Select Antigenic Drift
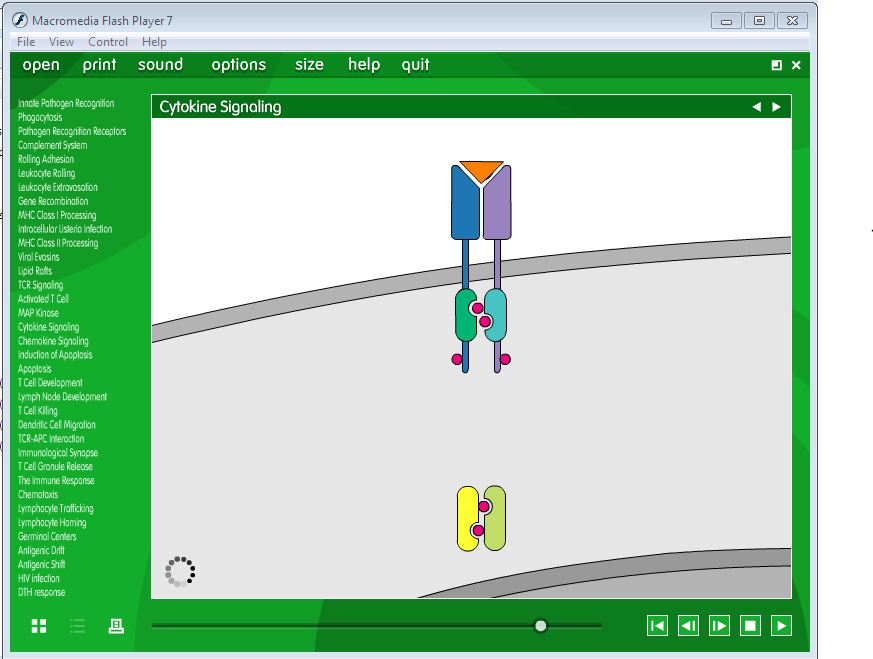Screen dimensions: 873x659 click(x=41, y=550)
